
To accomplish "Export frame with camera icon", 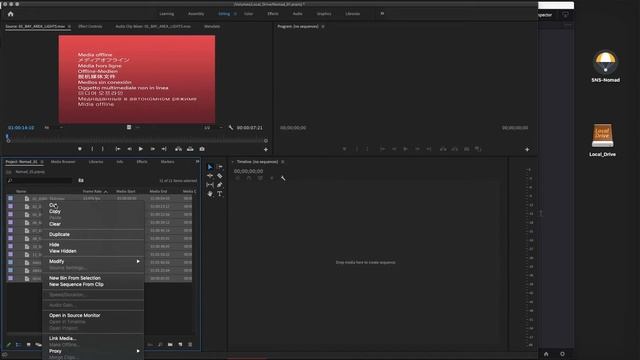I will tap(202, 149).
